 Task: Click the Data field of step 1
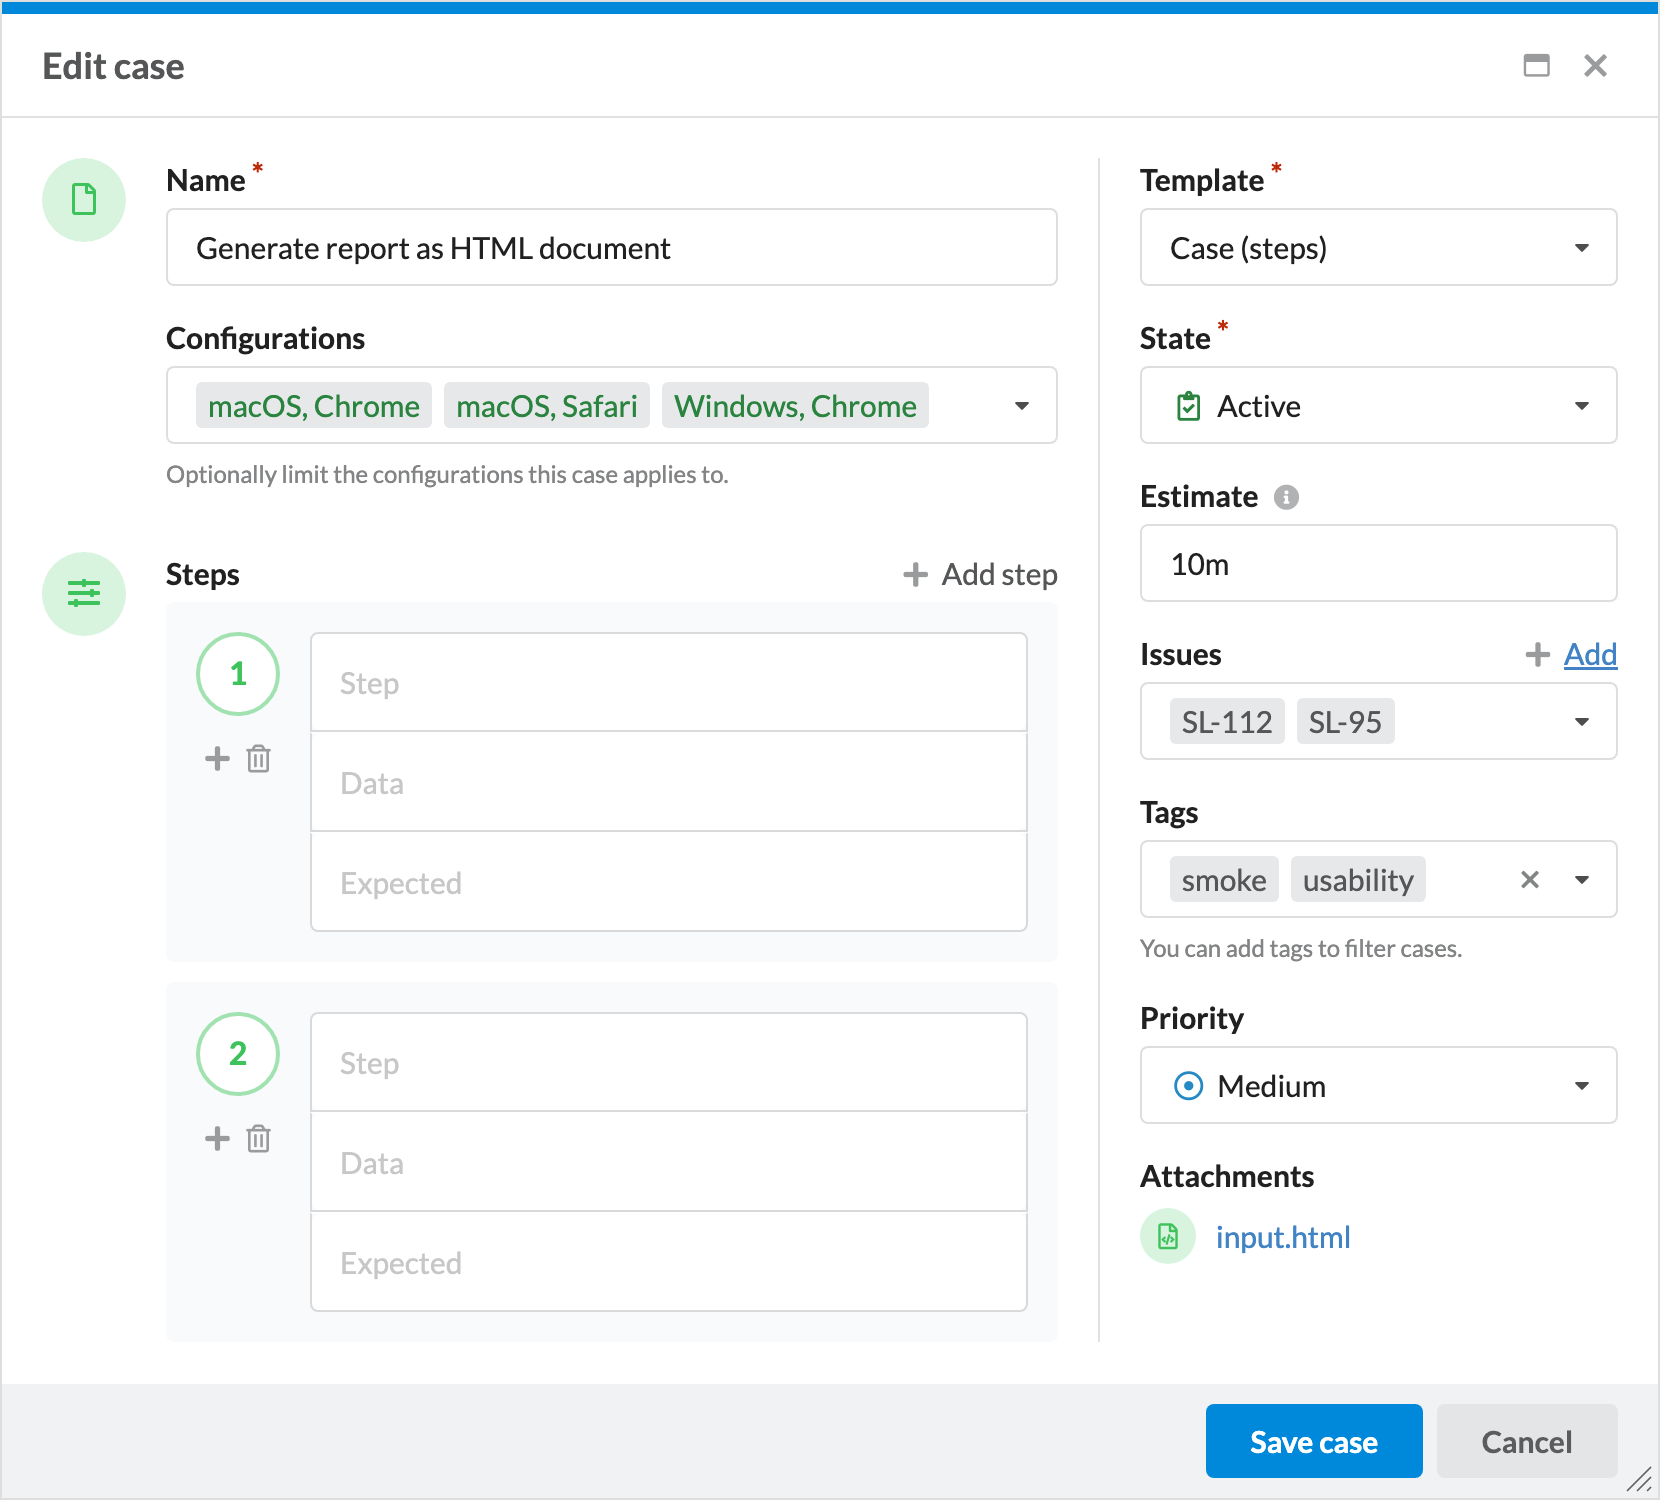click(669, 782)
